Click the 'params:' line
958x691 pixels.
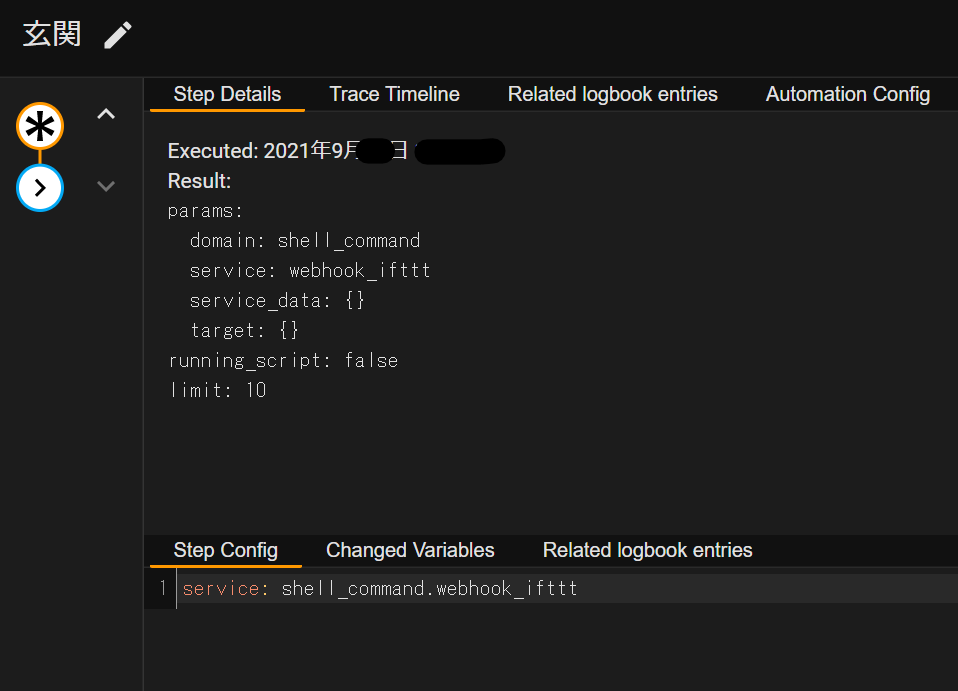click(205, 211)
